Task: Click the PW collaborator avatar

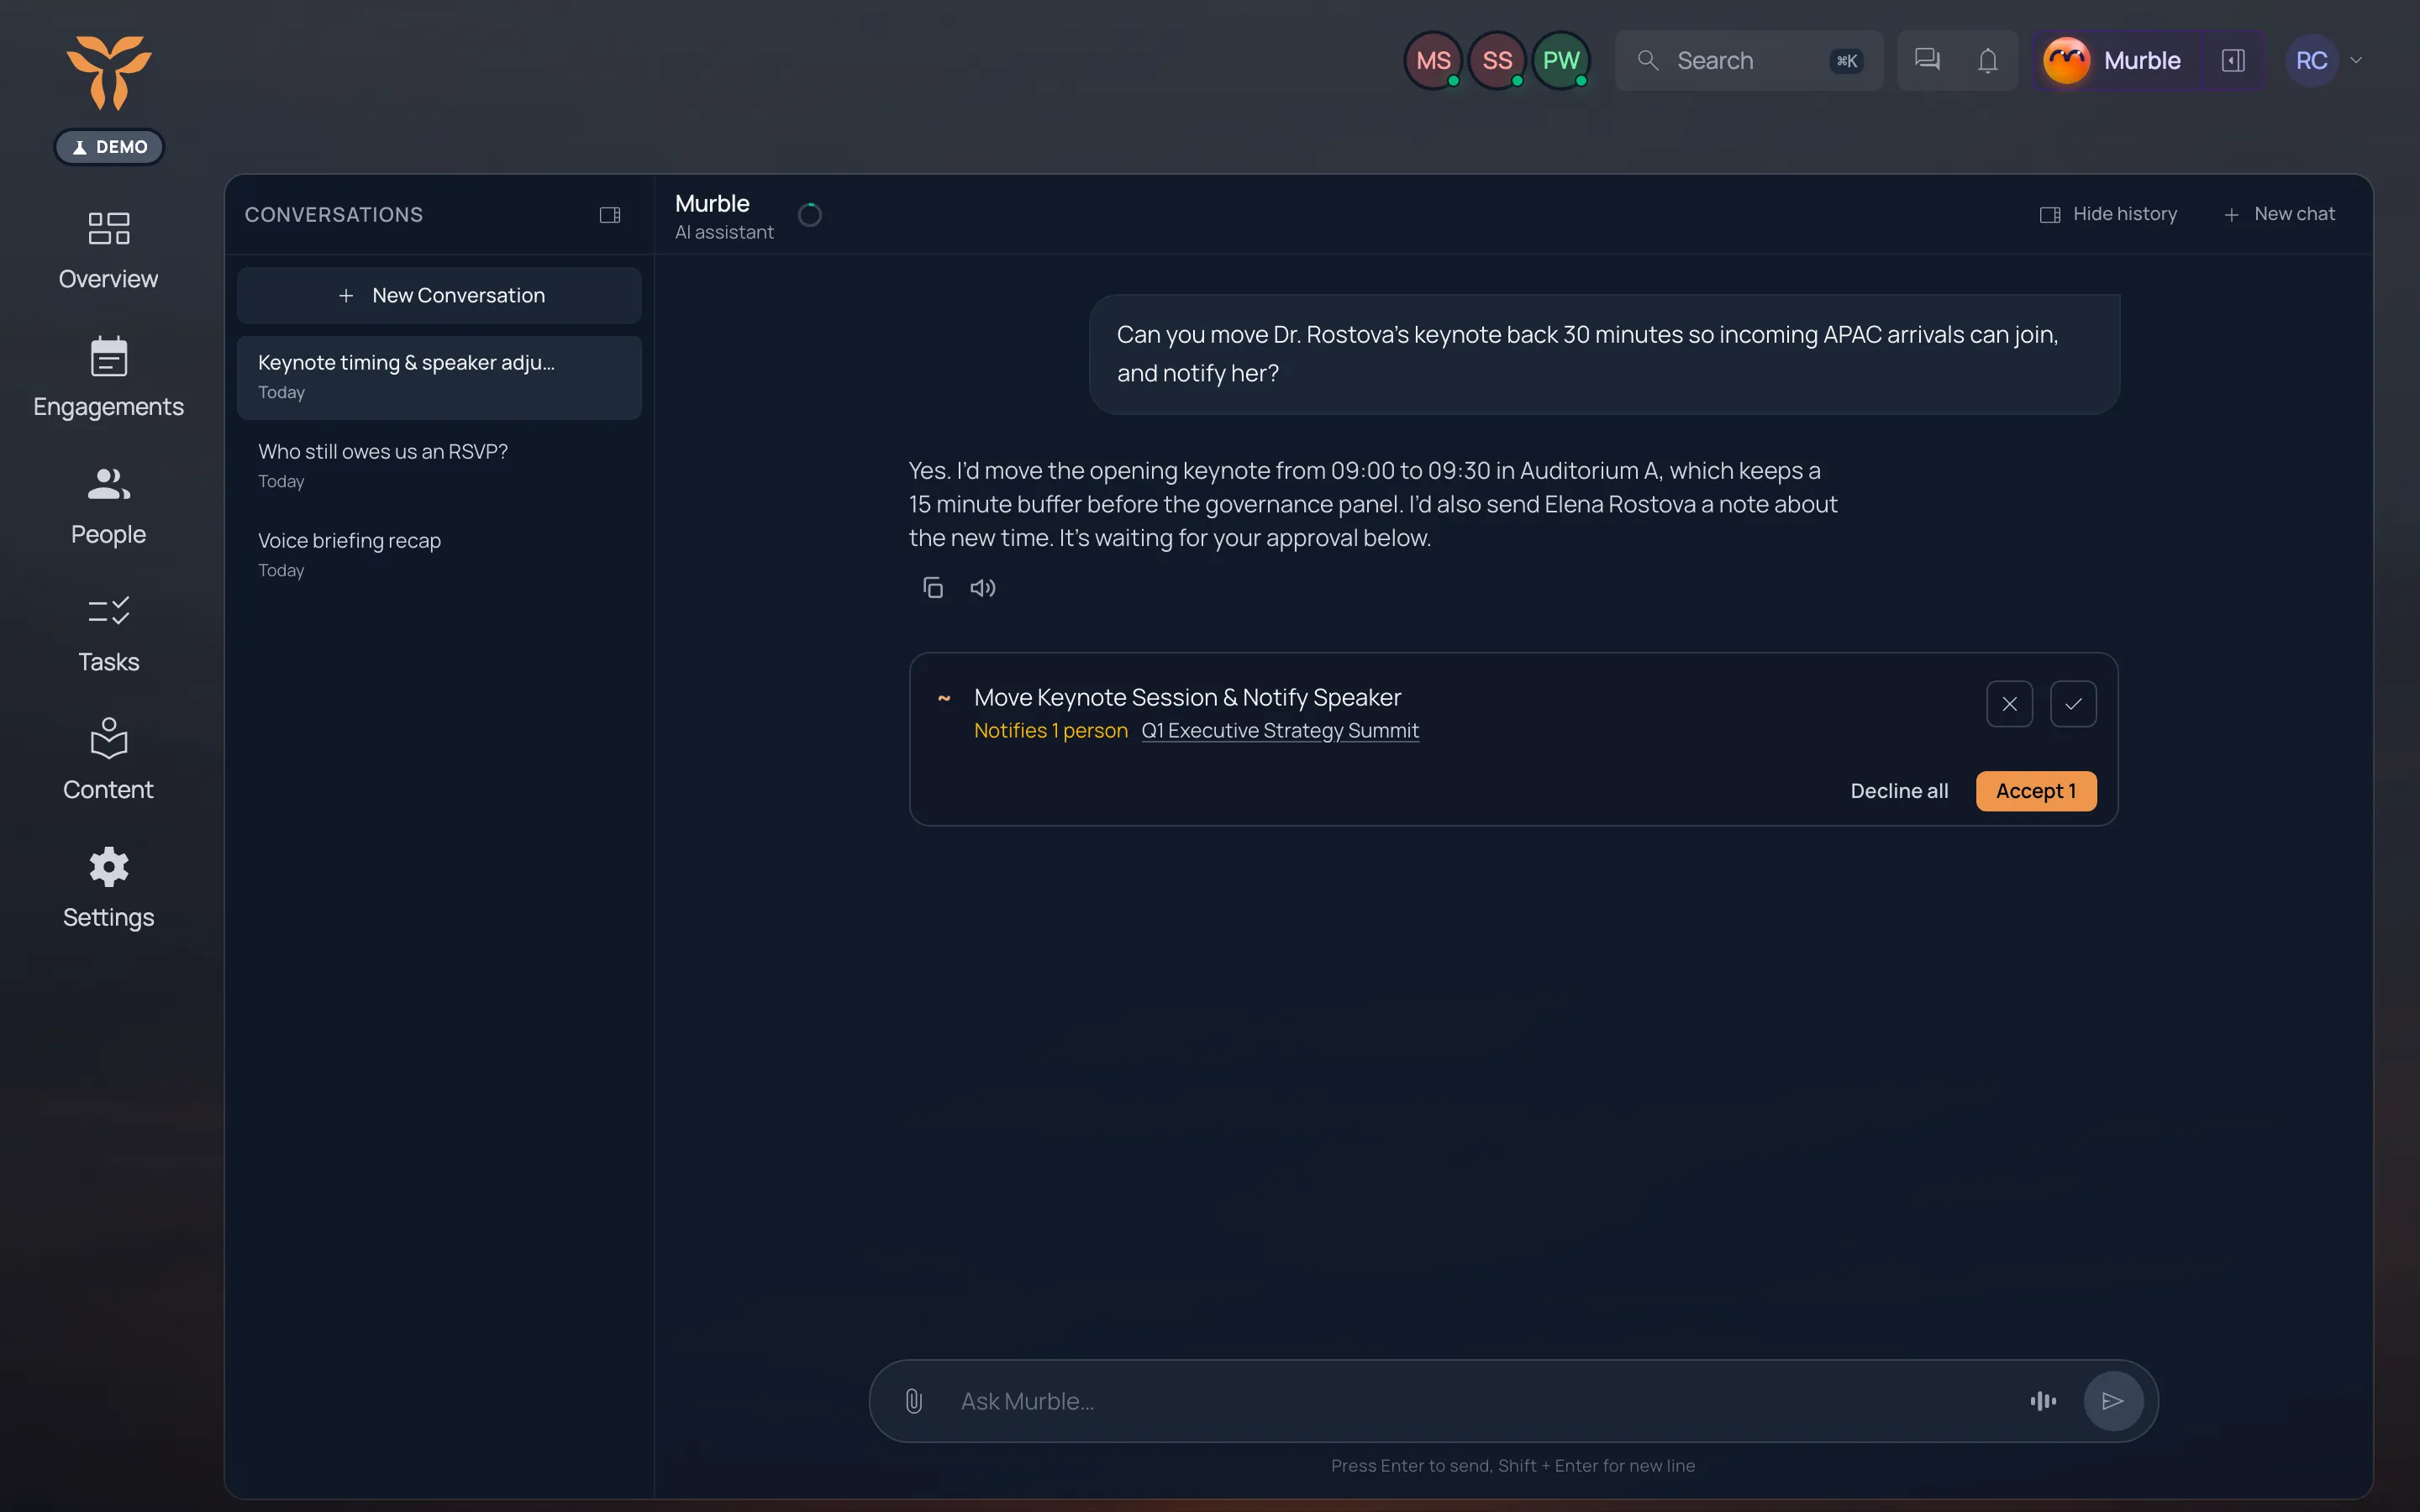Action: pyautogui.click(x=1561, y=60)
